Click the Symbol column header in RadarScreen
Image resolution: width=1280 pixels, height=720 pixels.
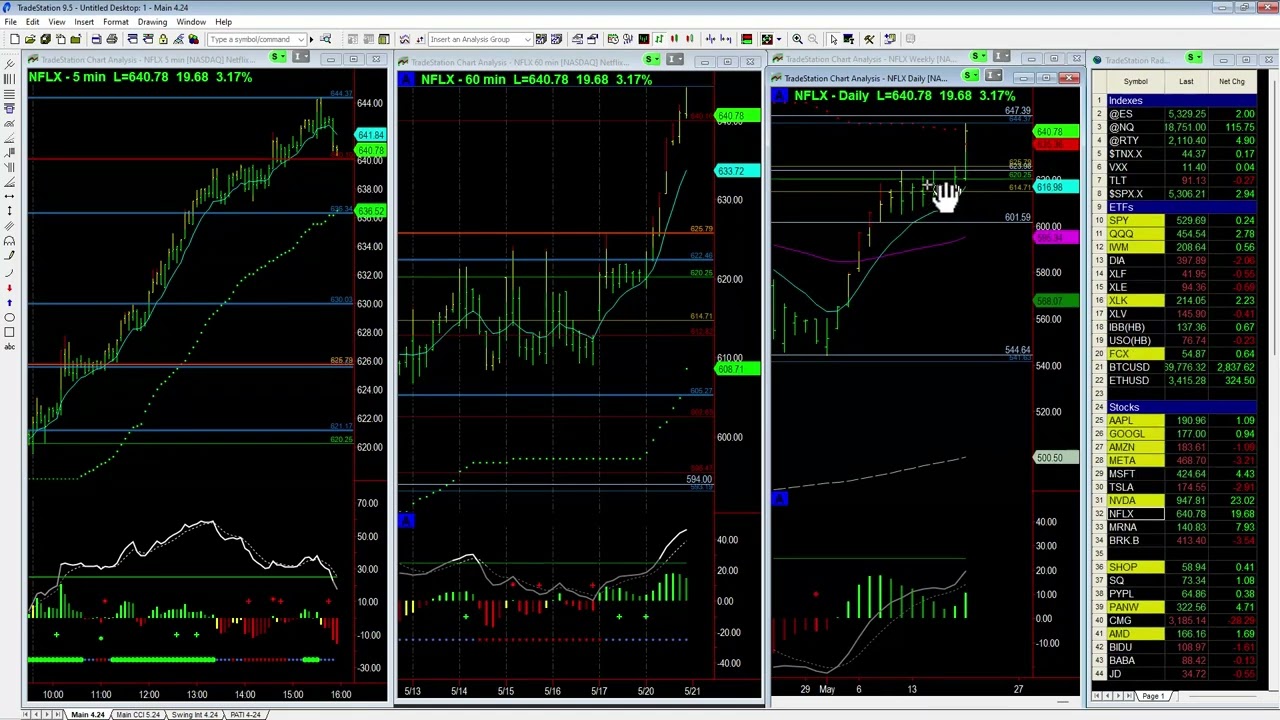point(1135,82)
